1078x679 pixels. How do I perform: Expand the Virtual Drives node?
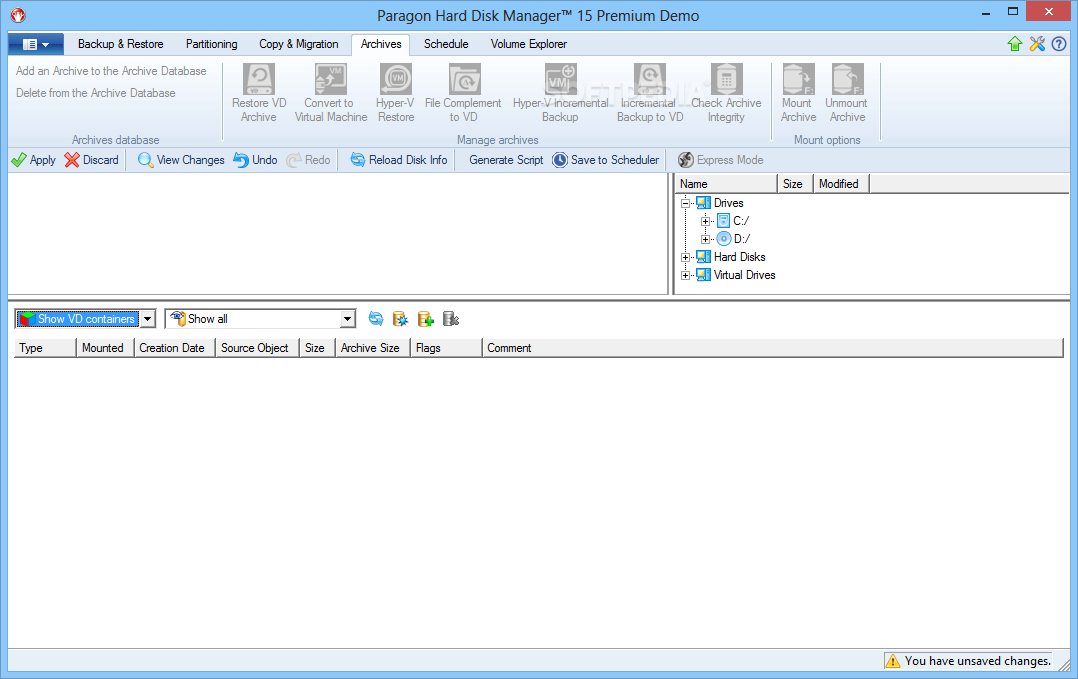[x=685, y=275]
